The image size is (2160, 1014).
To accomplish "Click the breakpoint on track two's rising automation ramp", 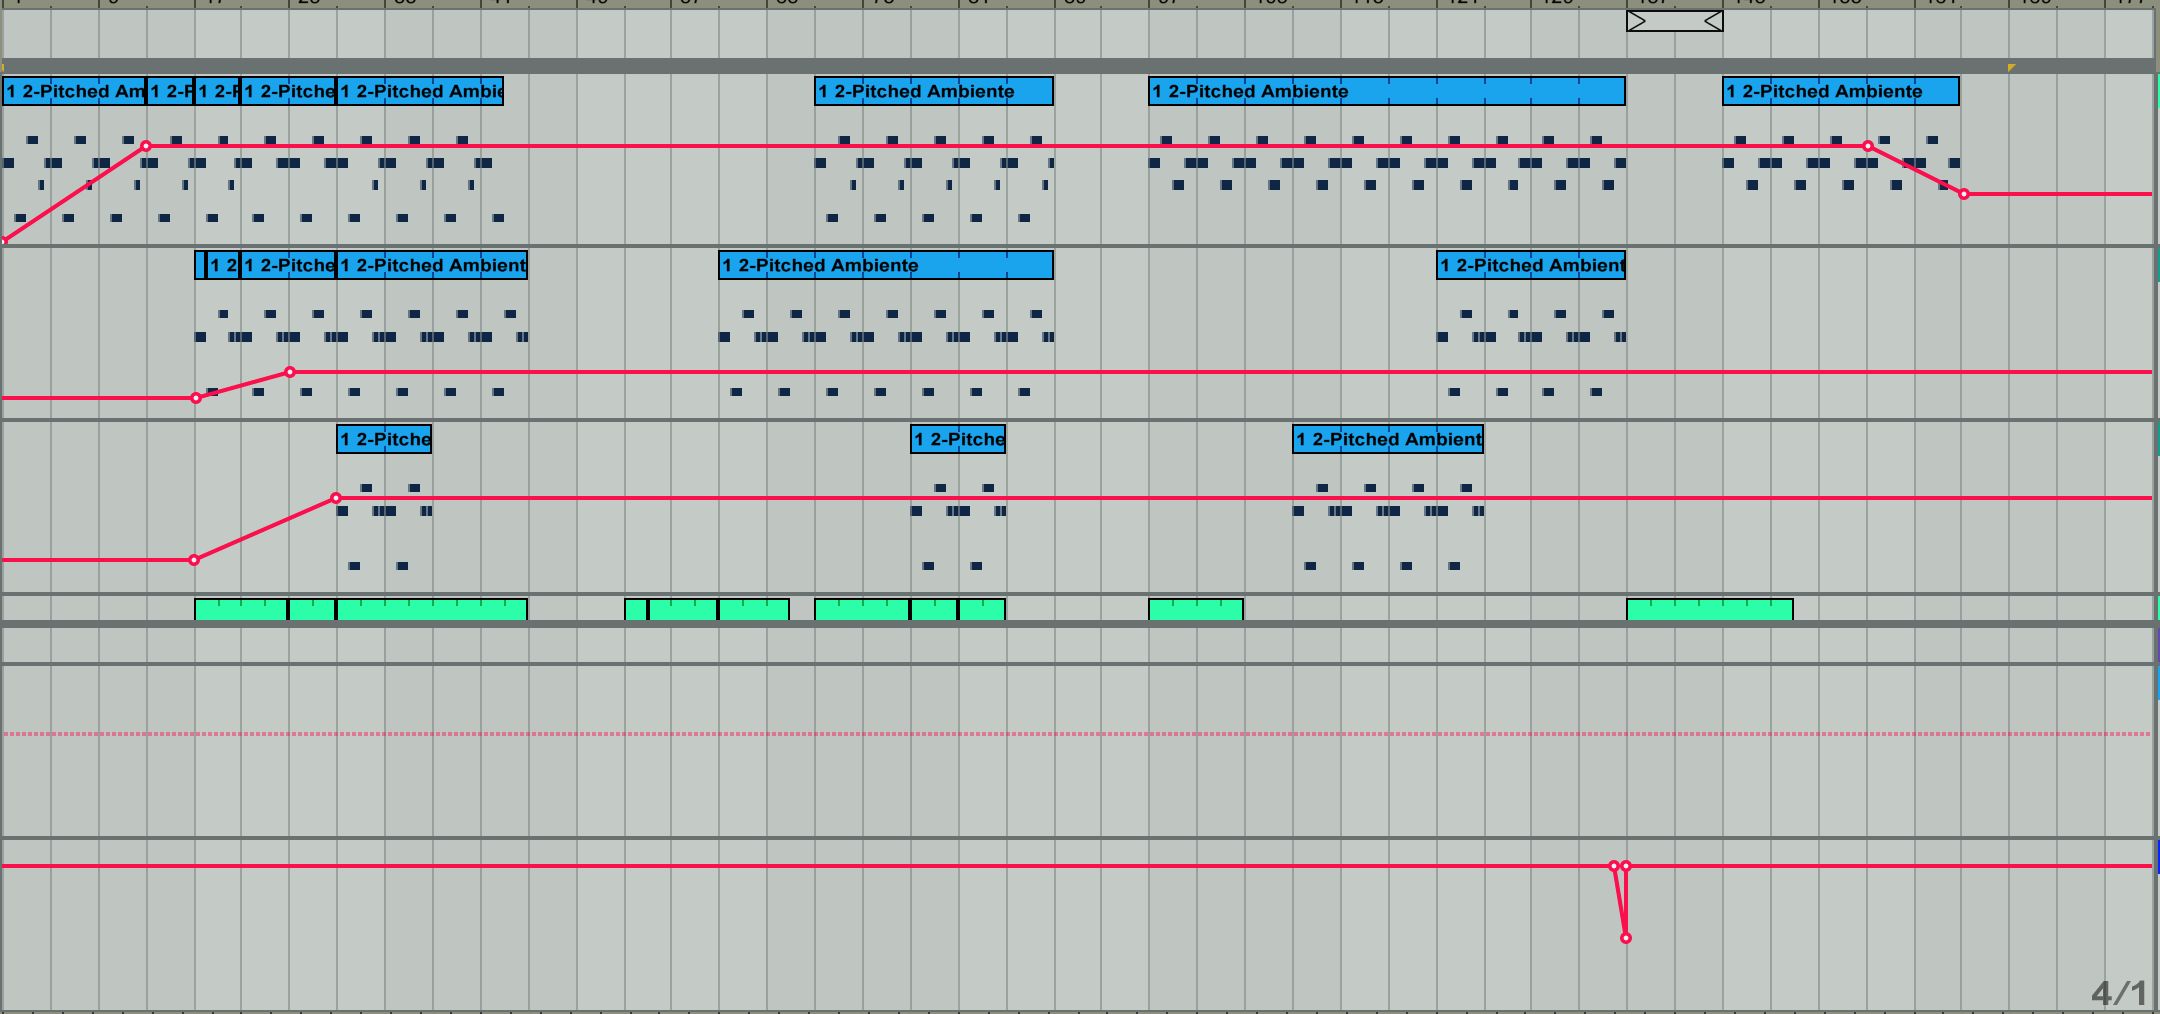I will (290, 372).
